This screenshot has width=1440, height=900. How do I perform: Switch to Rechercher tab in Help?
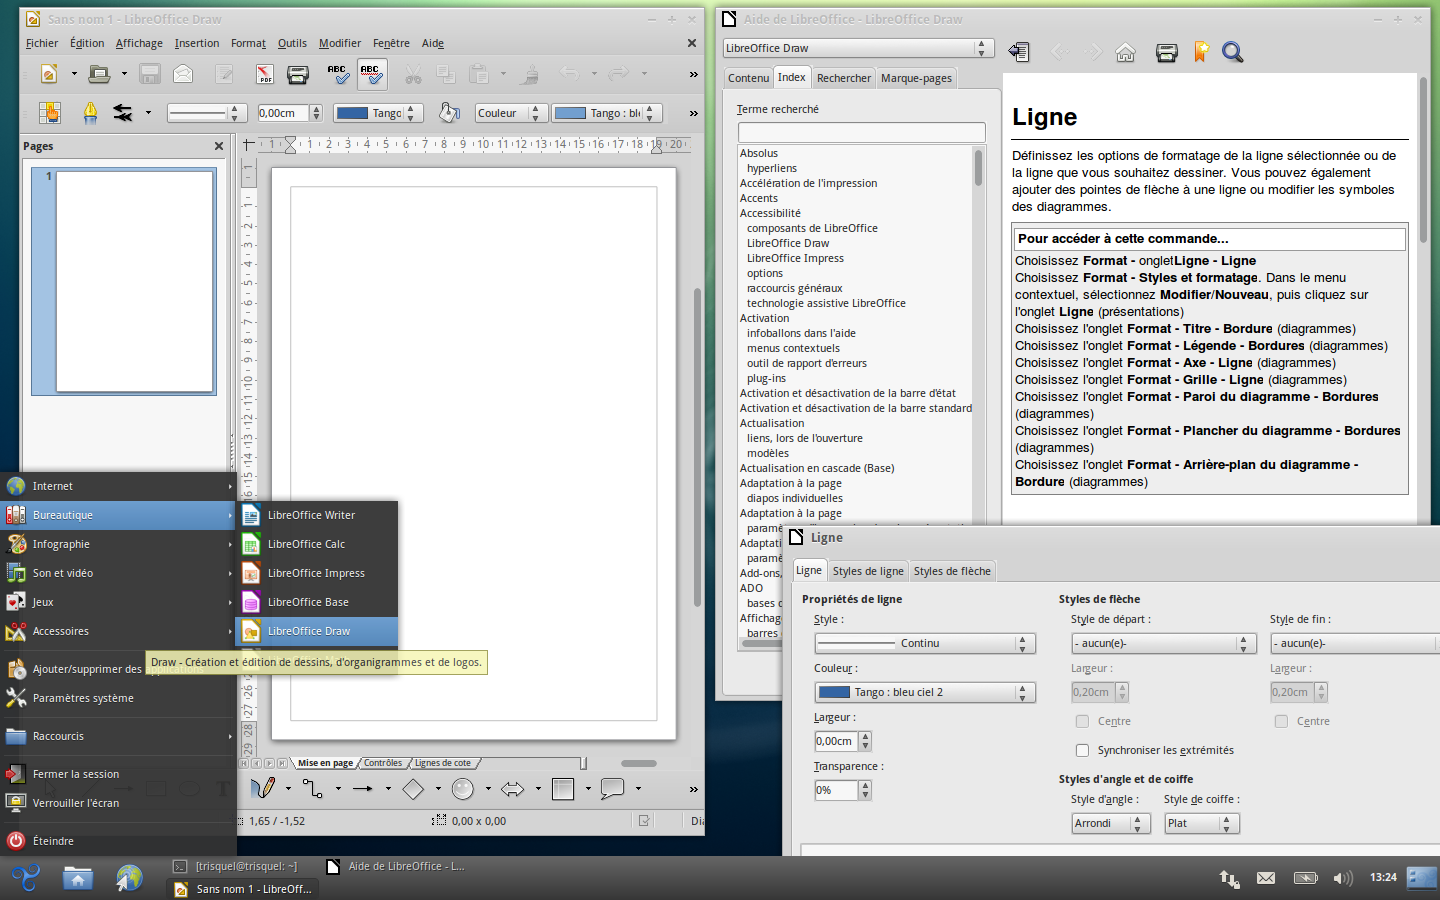844,78
